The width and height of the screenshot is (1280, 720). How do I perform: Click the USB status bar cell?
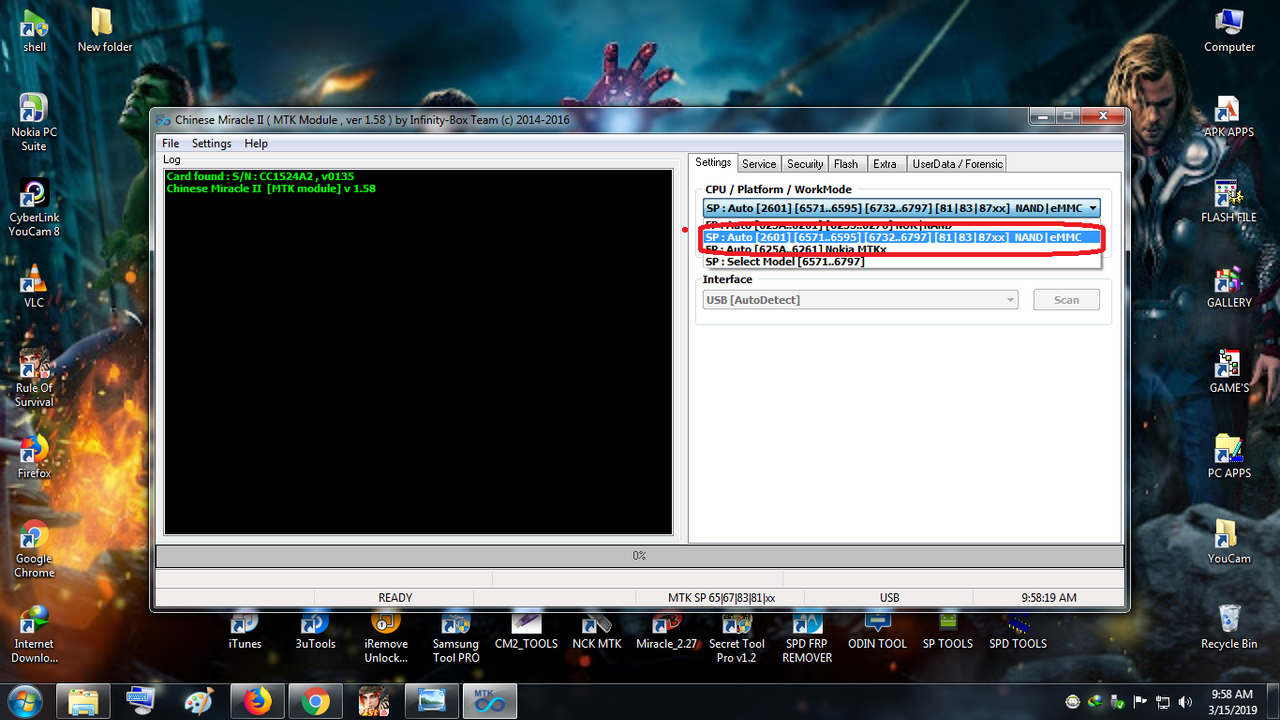pos(889,598)
